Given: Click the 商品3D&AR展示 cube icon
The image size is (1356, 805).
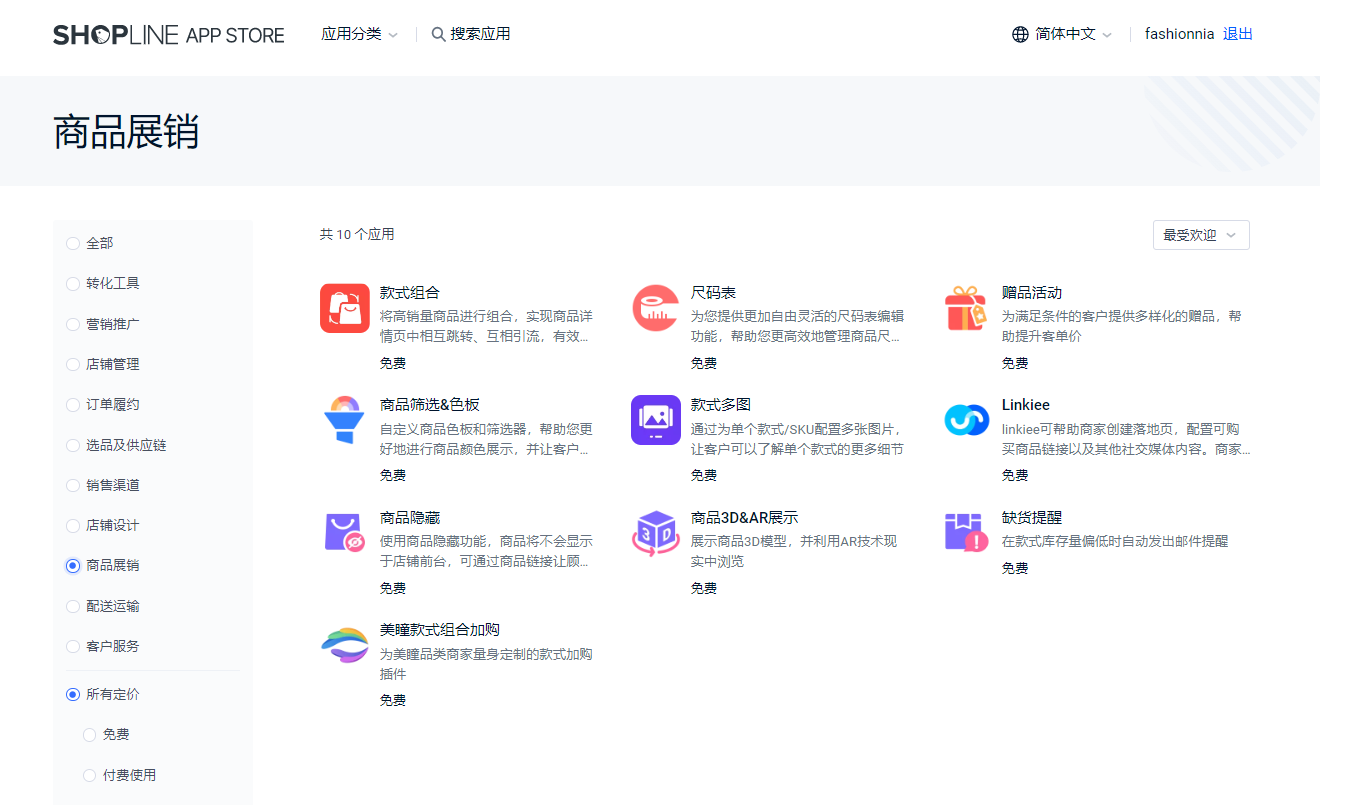Looking at the screenshot, I should pyautogui.click(x=656, y=532).
